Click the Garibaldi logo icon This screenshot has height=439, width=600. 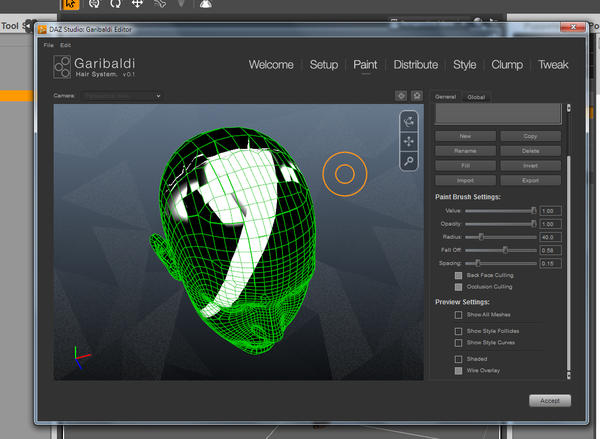[x=62, y=67]
